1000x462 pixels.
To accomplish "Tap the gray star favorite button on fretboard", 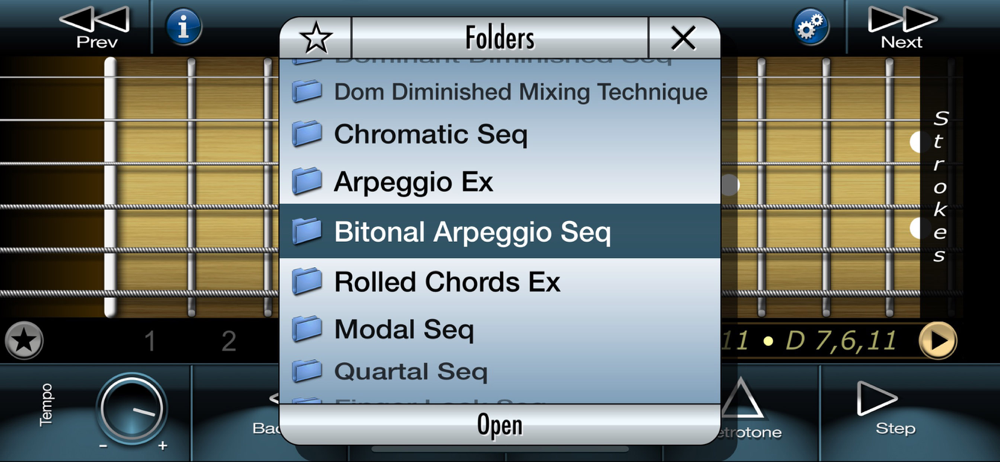I will (24, 341).
